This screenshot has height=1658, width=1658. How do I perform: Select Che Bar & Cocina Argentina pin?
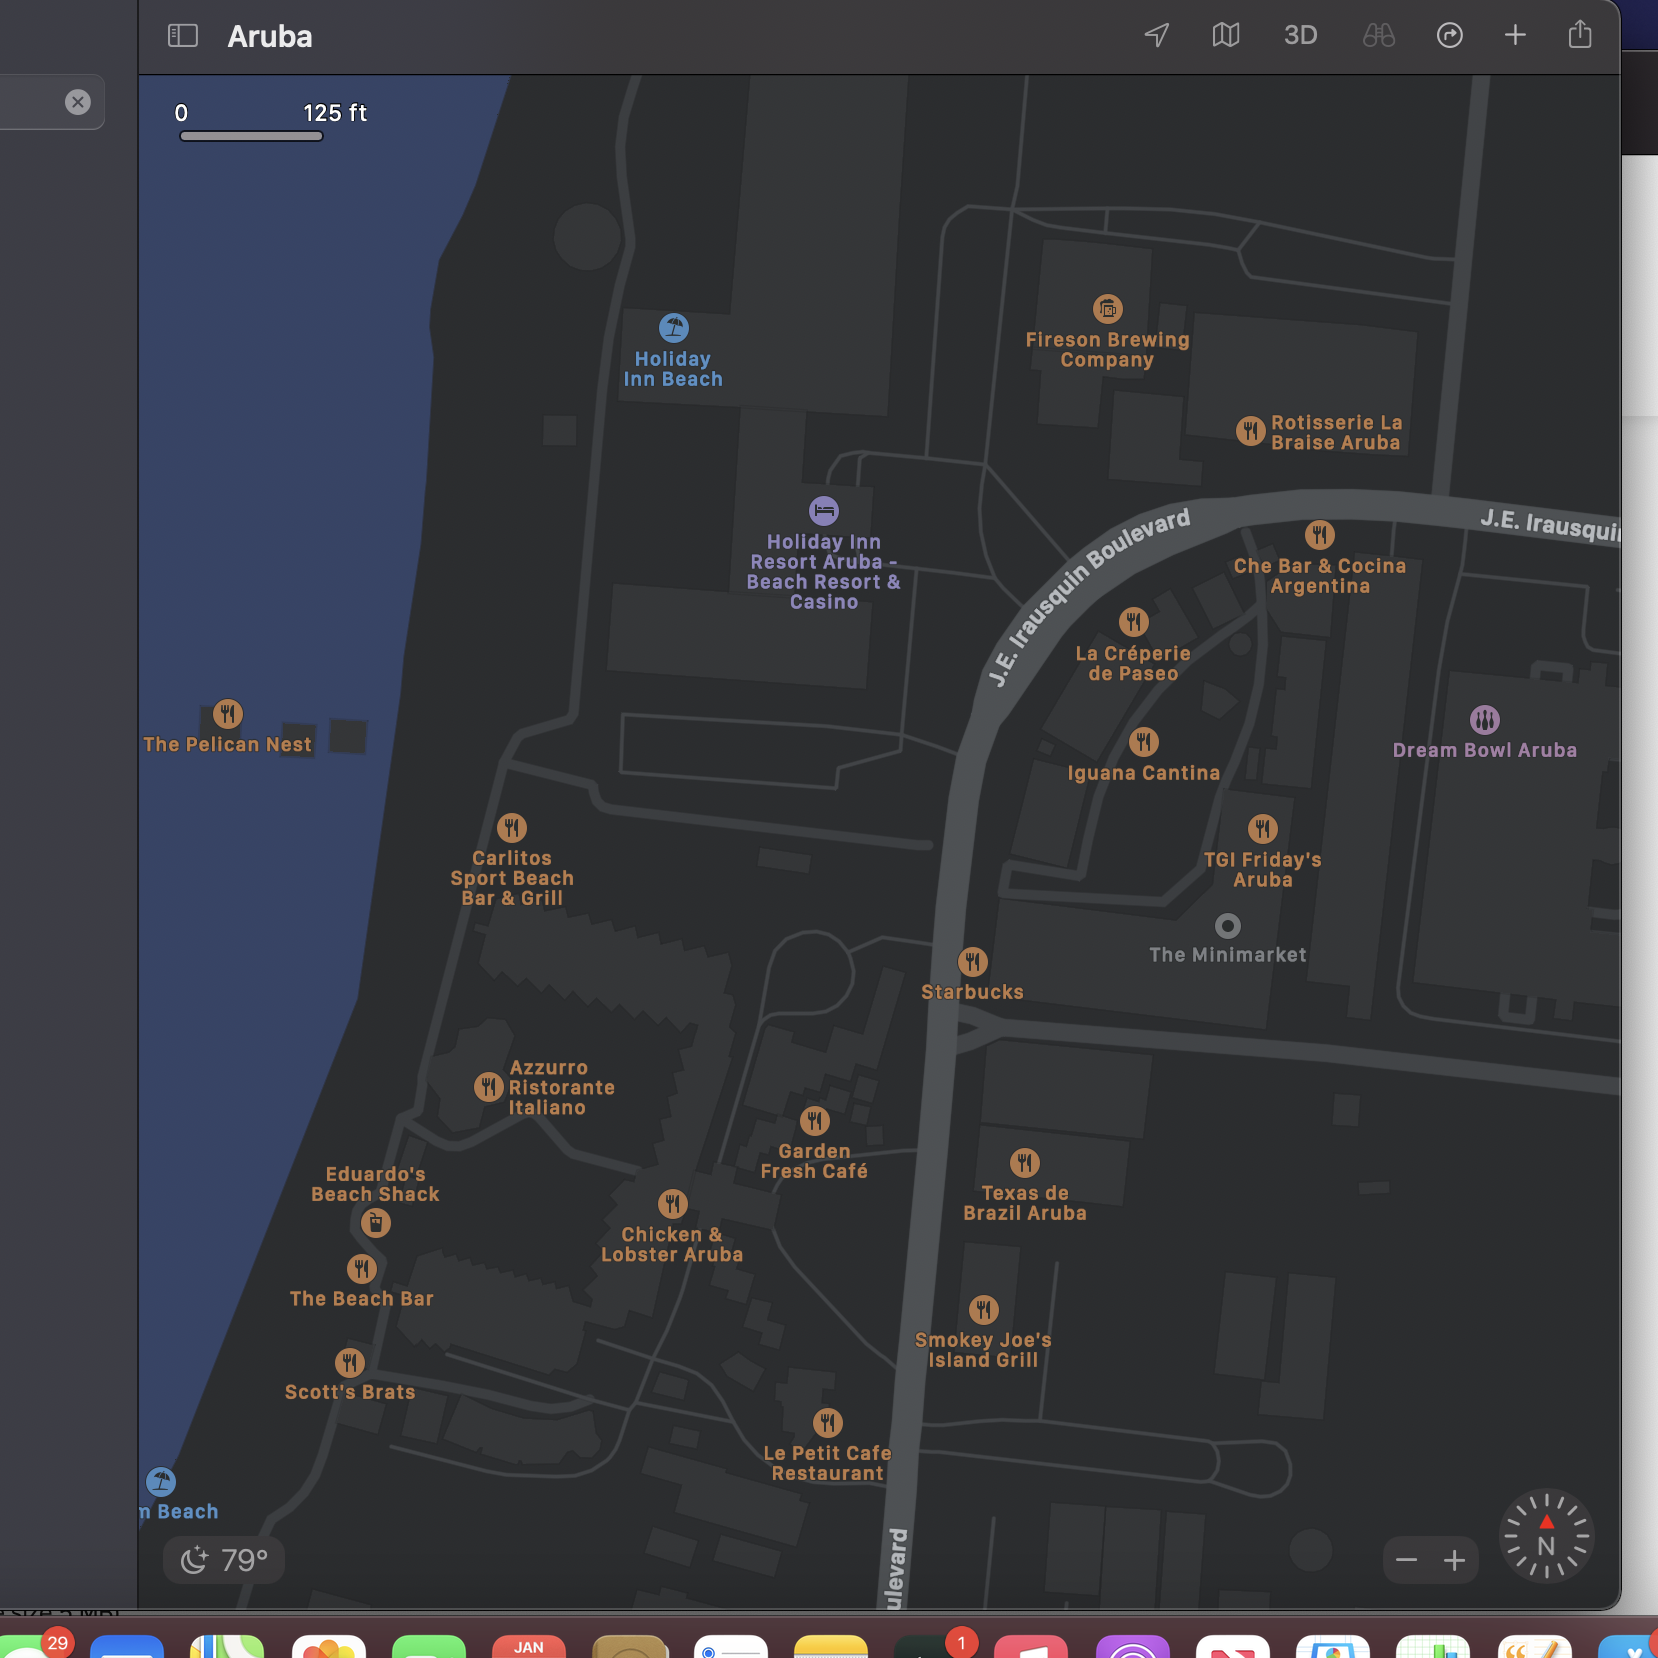tap(1320, 535)
